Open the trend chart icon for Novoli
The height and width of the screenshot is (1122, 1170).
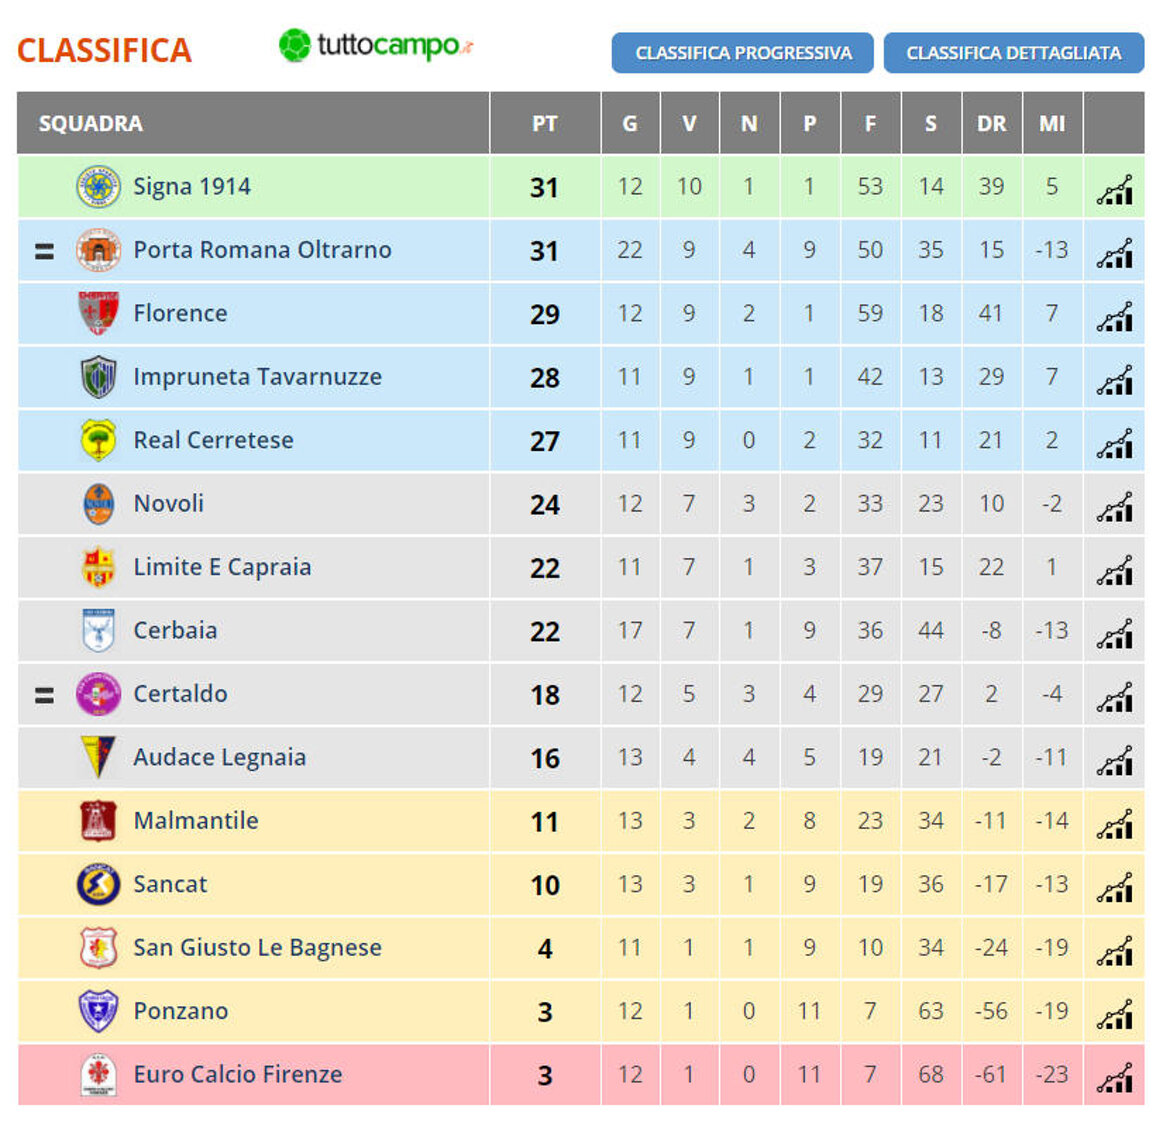tap(1114, 506)
